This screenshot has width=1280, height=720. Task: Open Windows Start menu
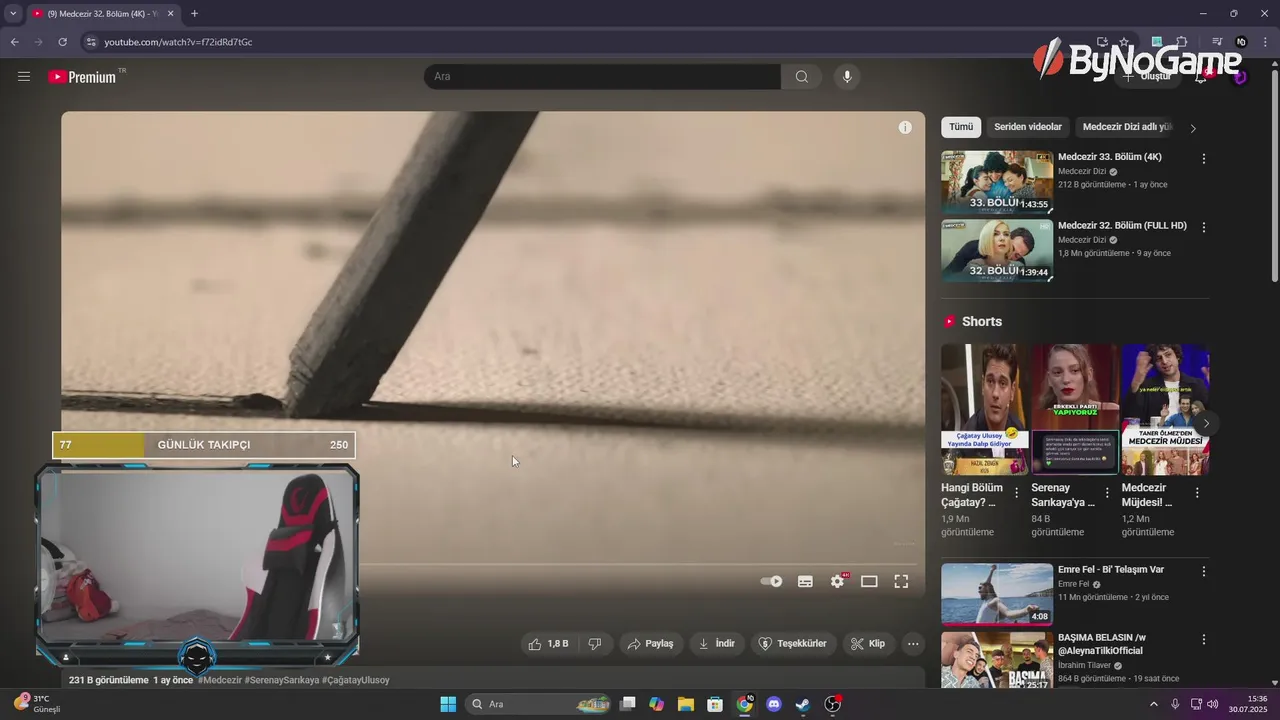[x=448, y=704]
